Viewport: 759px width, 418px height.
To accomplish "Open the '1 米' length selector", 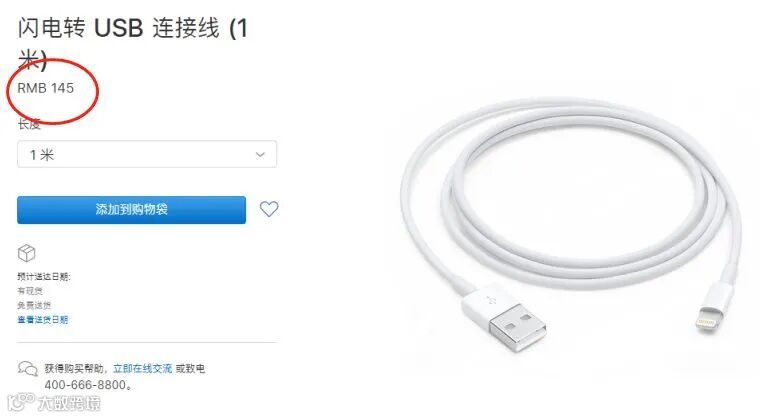I will click(x=147, y=154).
